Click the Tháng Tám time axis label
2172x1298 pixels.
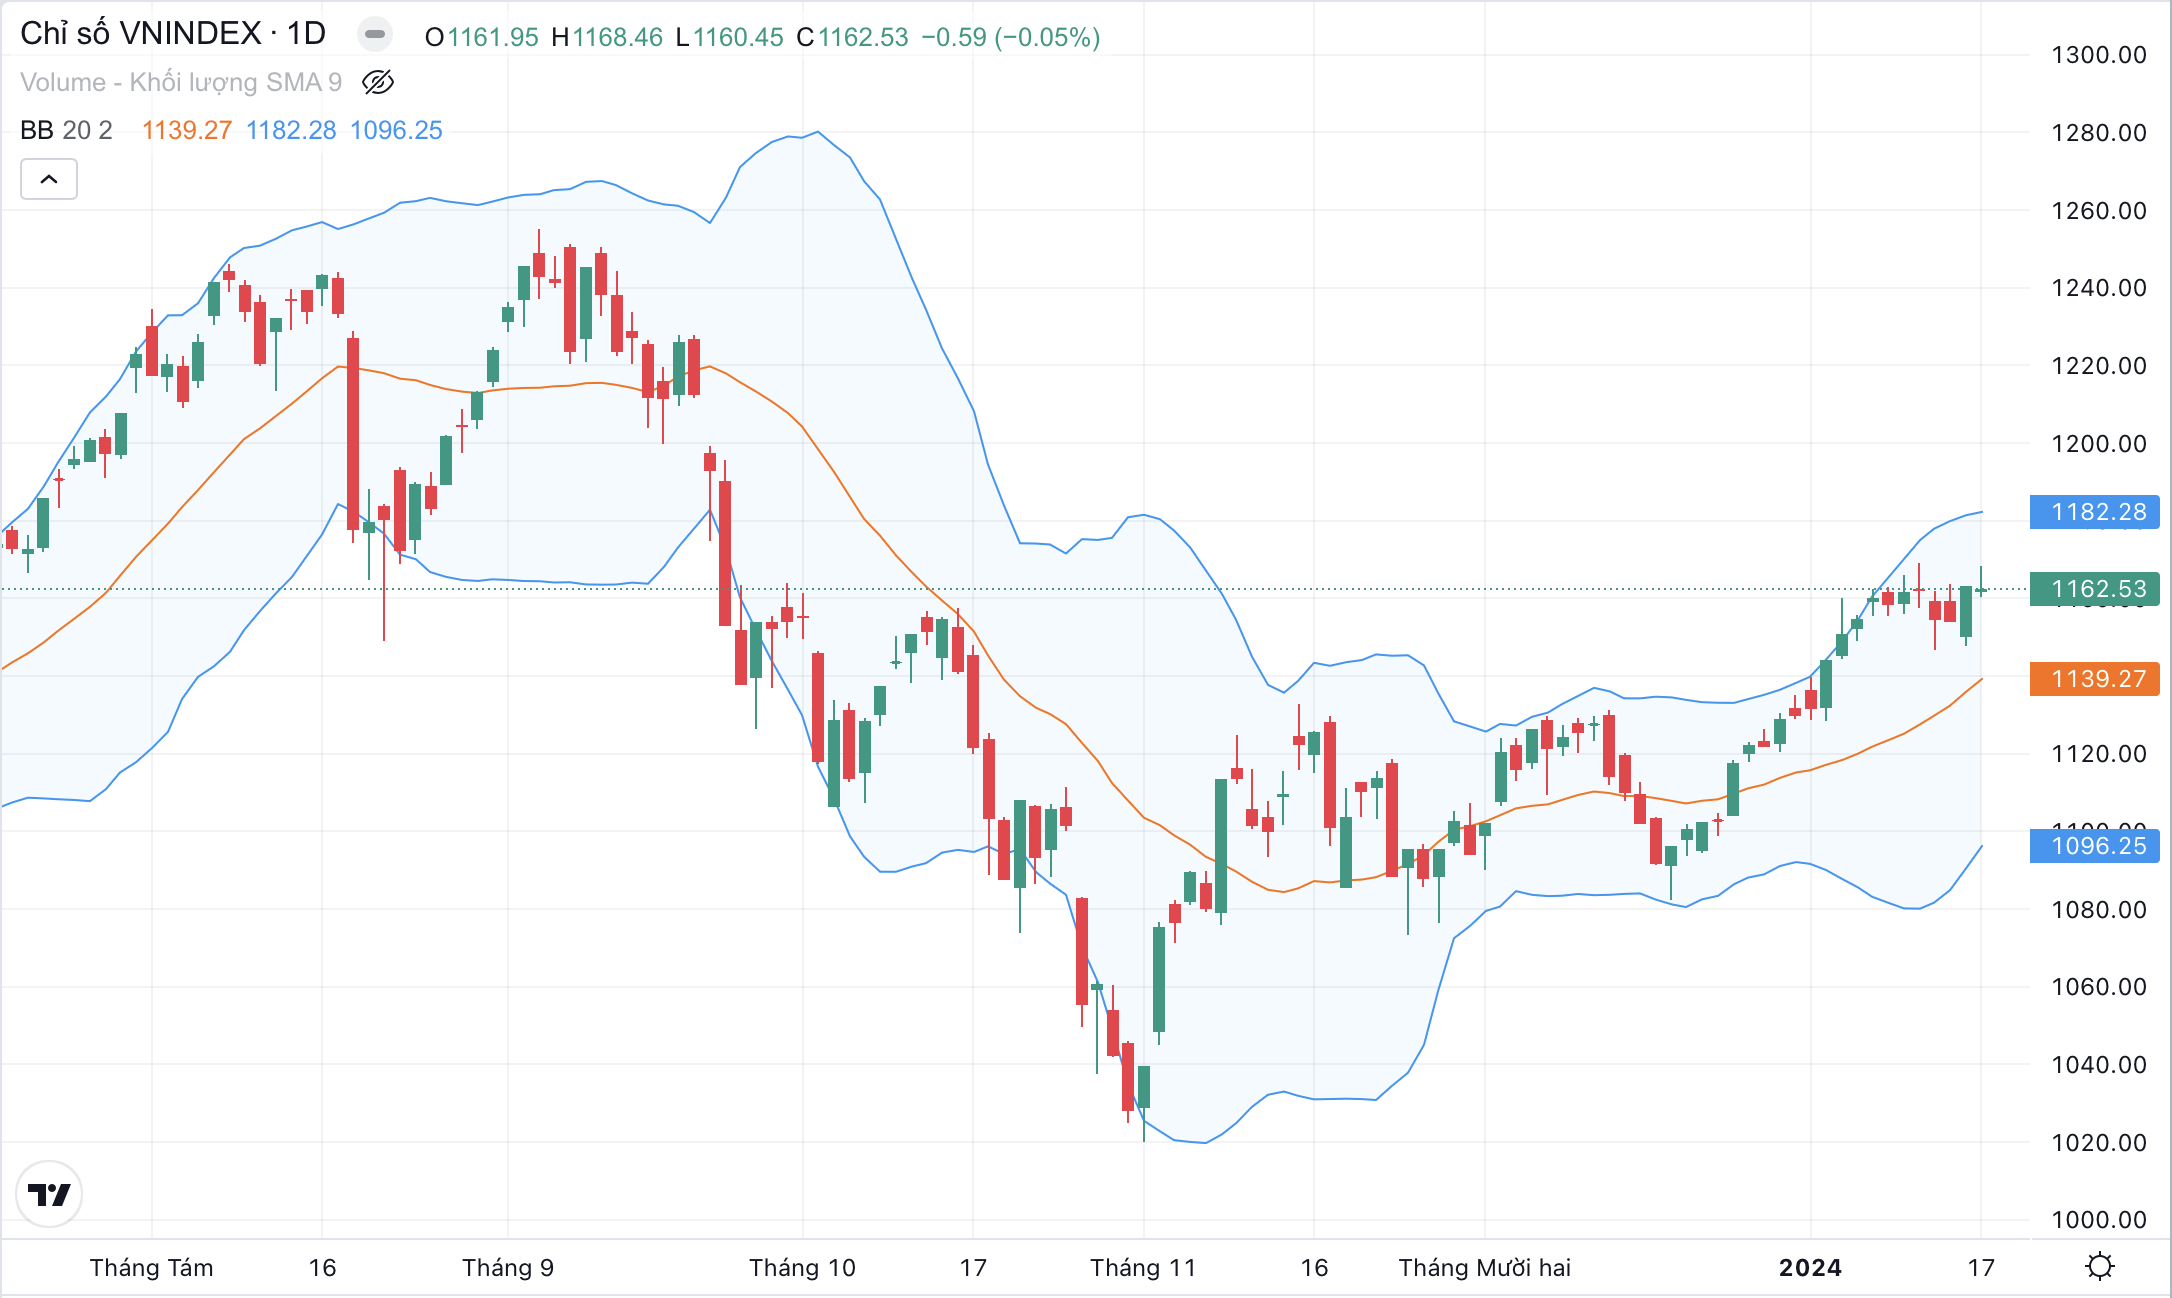(152, 1268)
